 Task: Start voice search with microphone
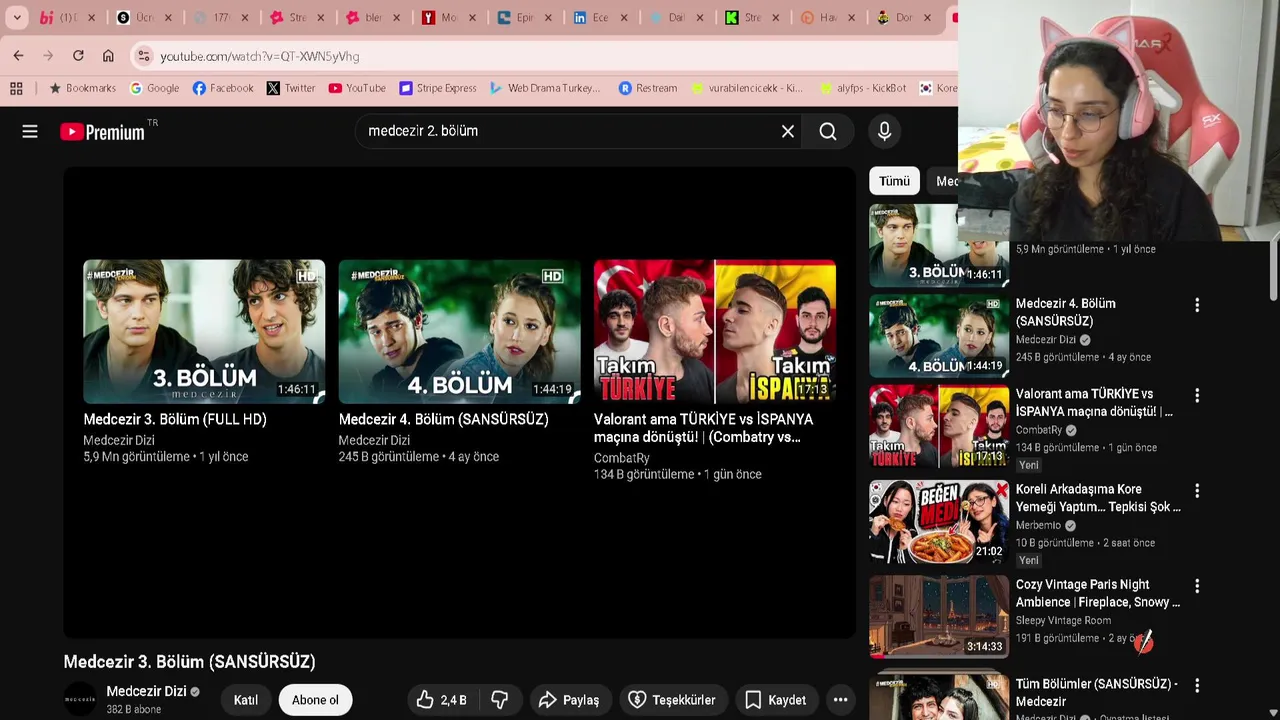tap(884, 131)
